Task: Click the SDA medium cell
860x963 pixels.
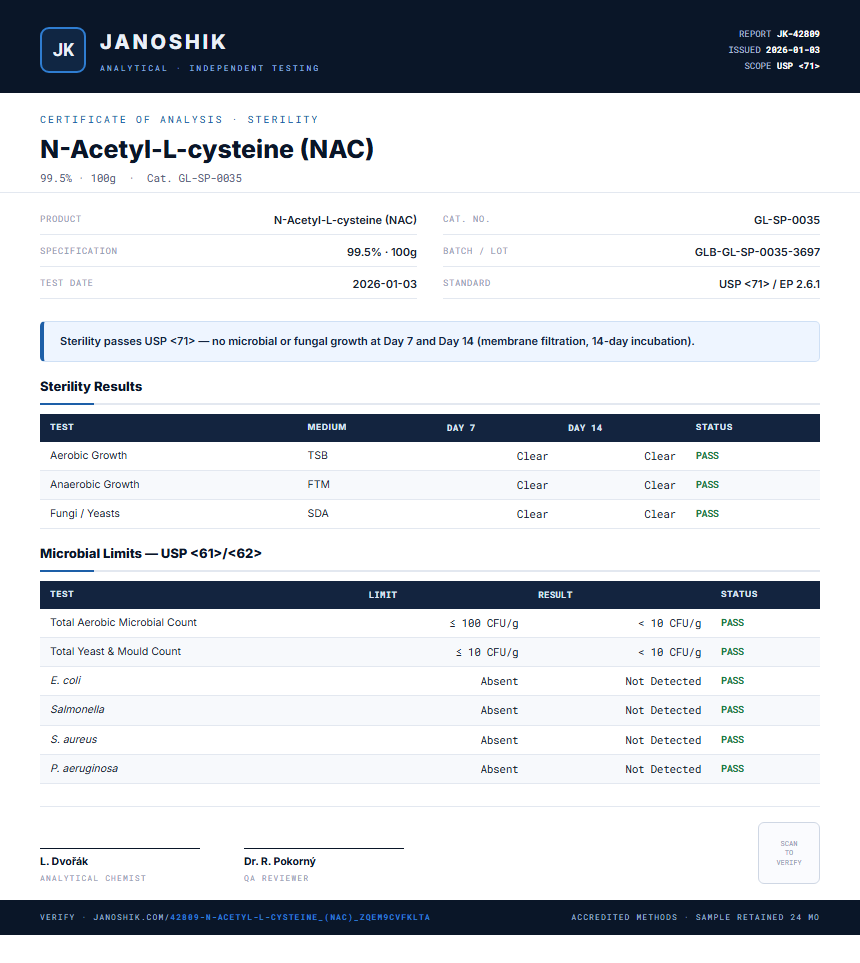Action: coord(318,513)
